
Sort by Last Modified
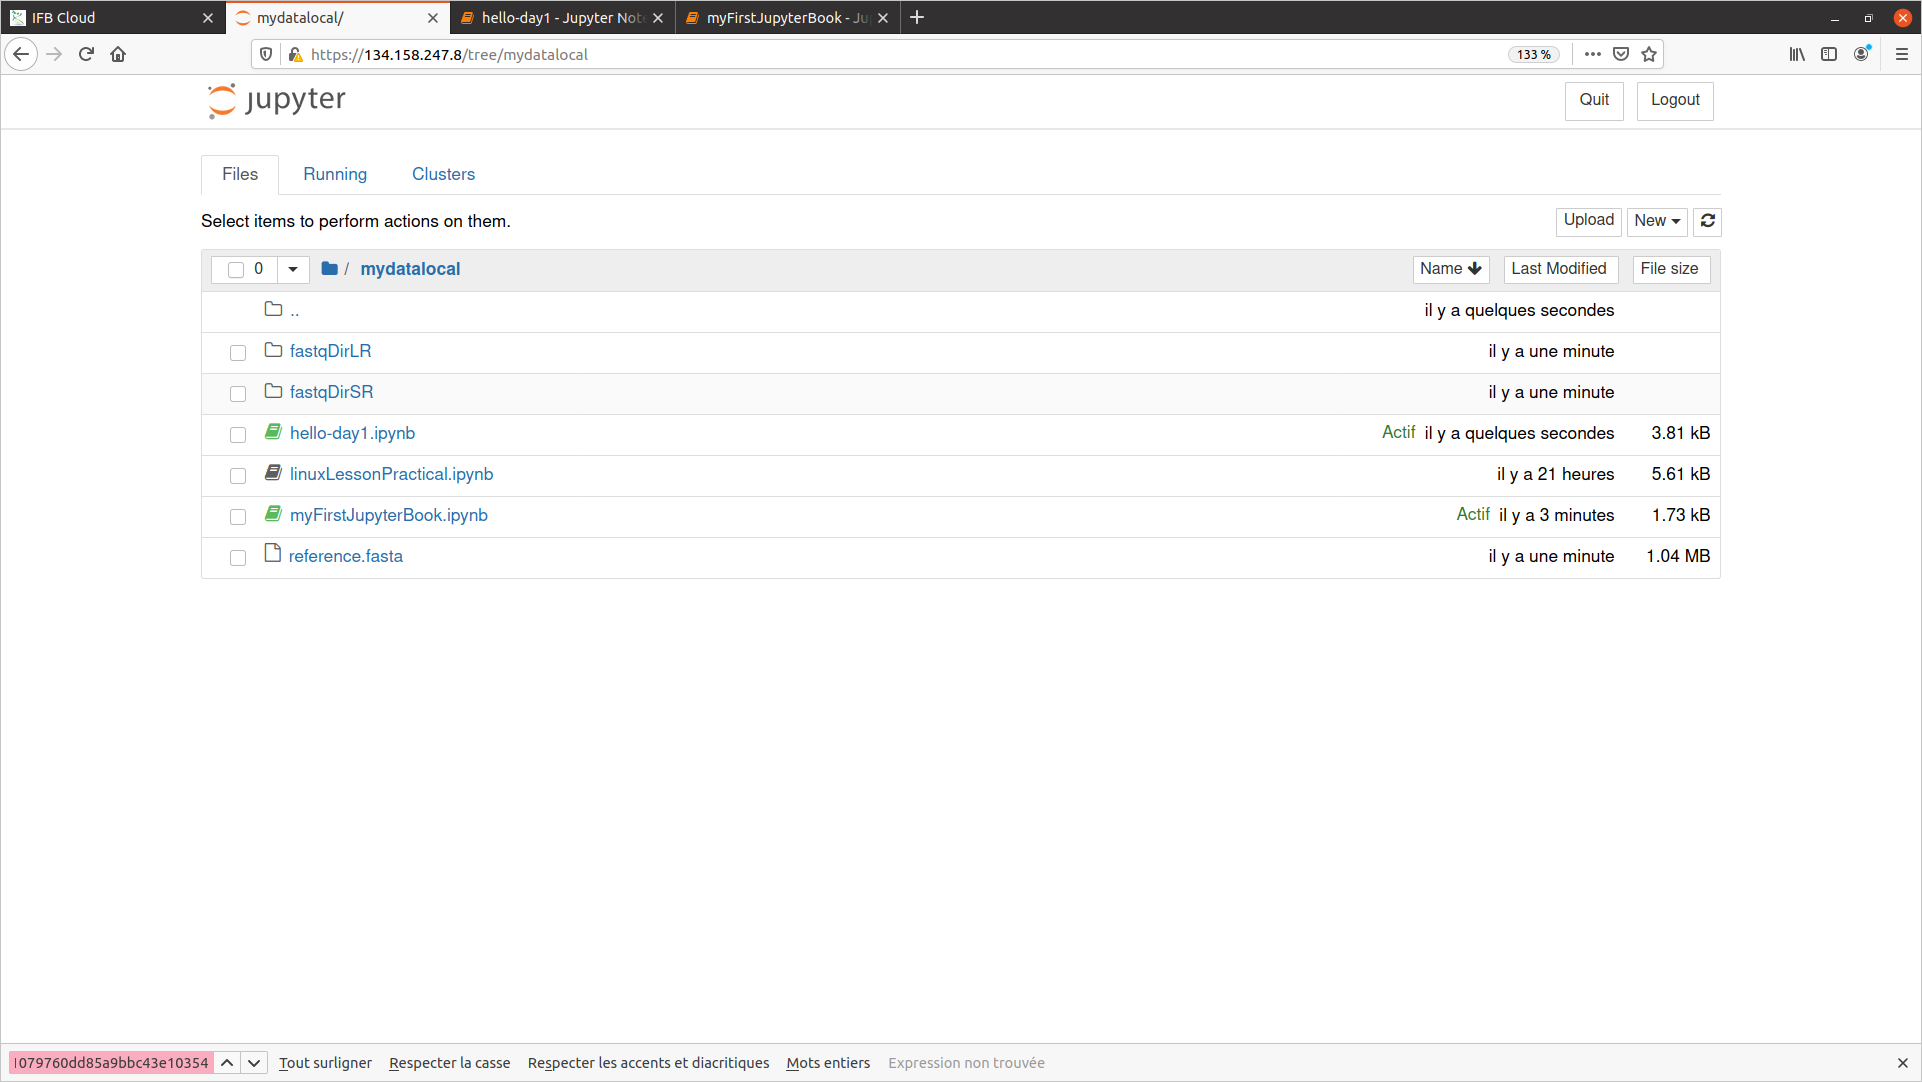click(x=1560, y=269)
